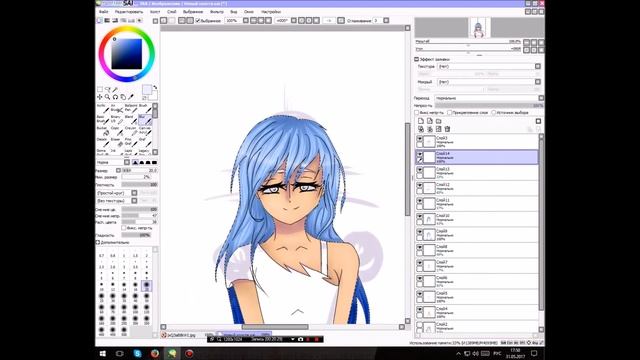The width and height of the screenshot is (640, 360).
Task: Toggle preserve opacity checkbox above layers
Action: coord(417,112)
